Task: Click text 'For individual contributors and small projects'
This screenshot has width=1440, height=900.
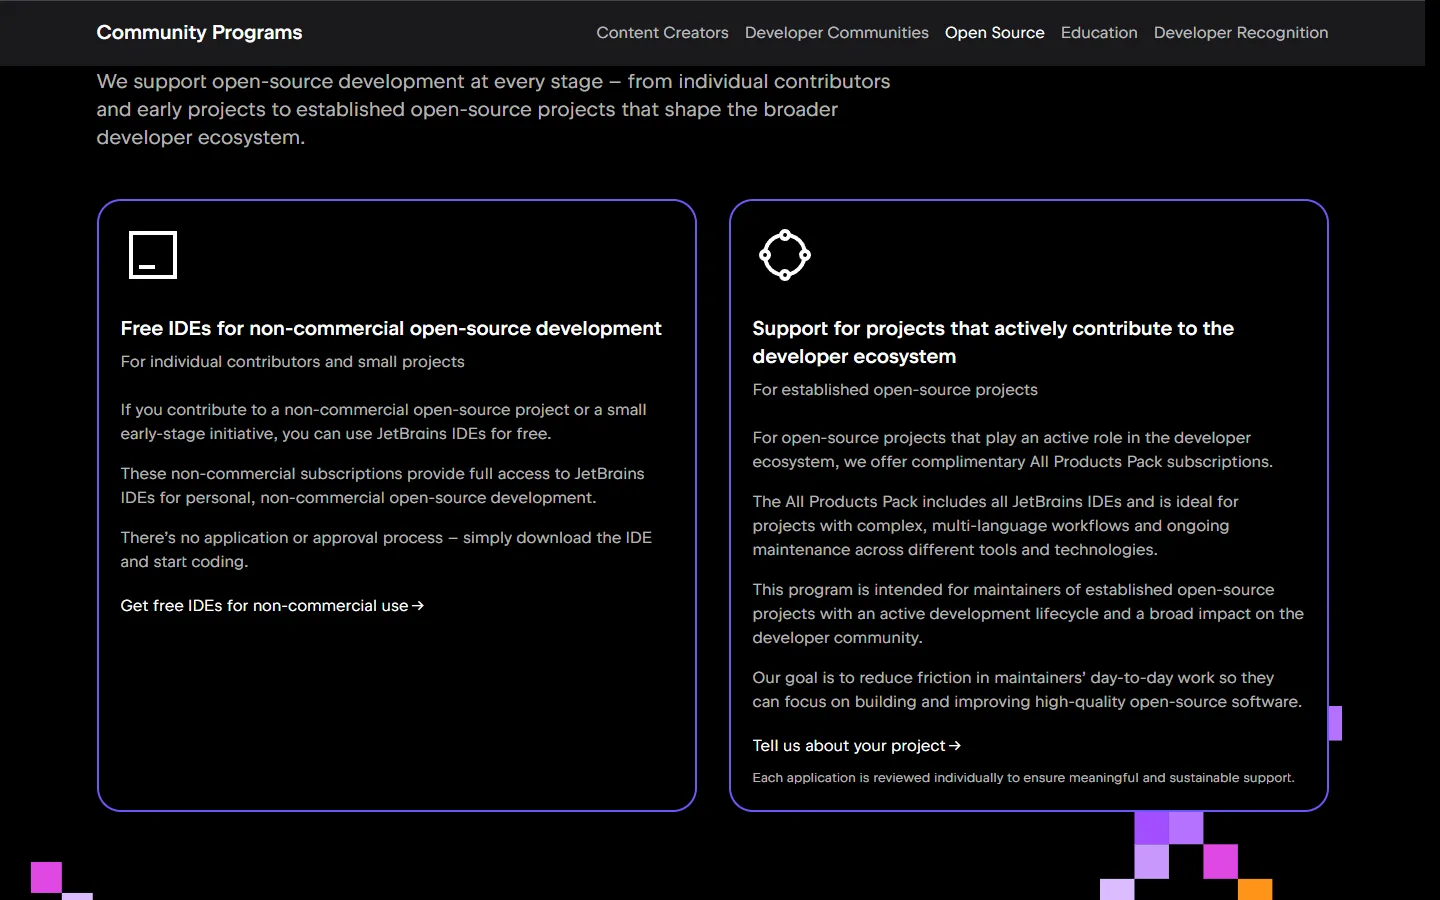Action: 292,361
